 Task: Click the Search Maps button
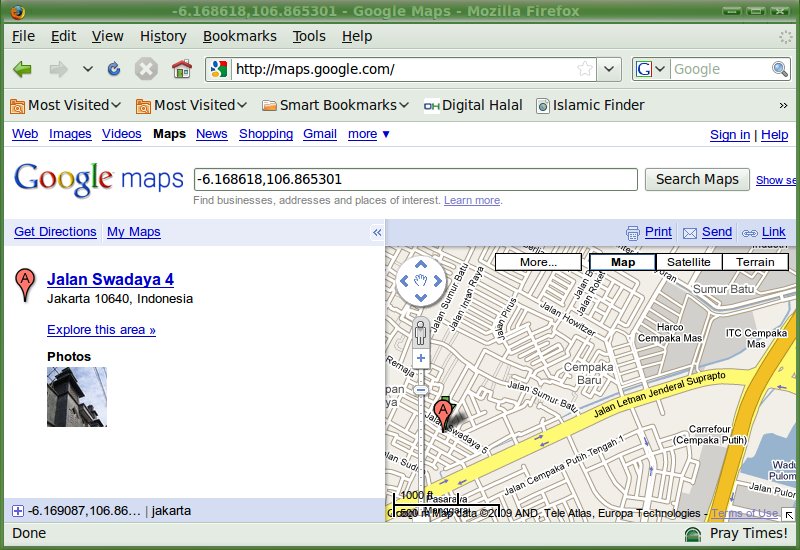pos(697,179)
